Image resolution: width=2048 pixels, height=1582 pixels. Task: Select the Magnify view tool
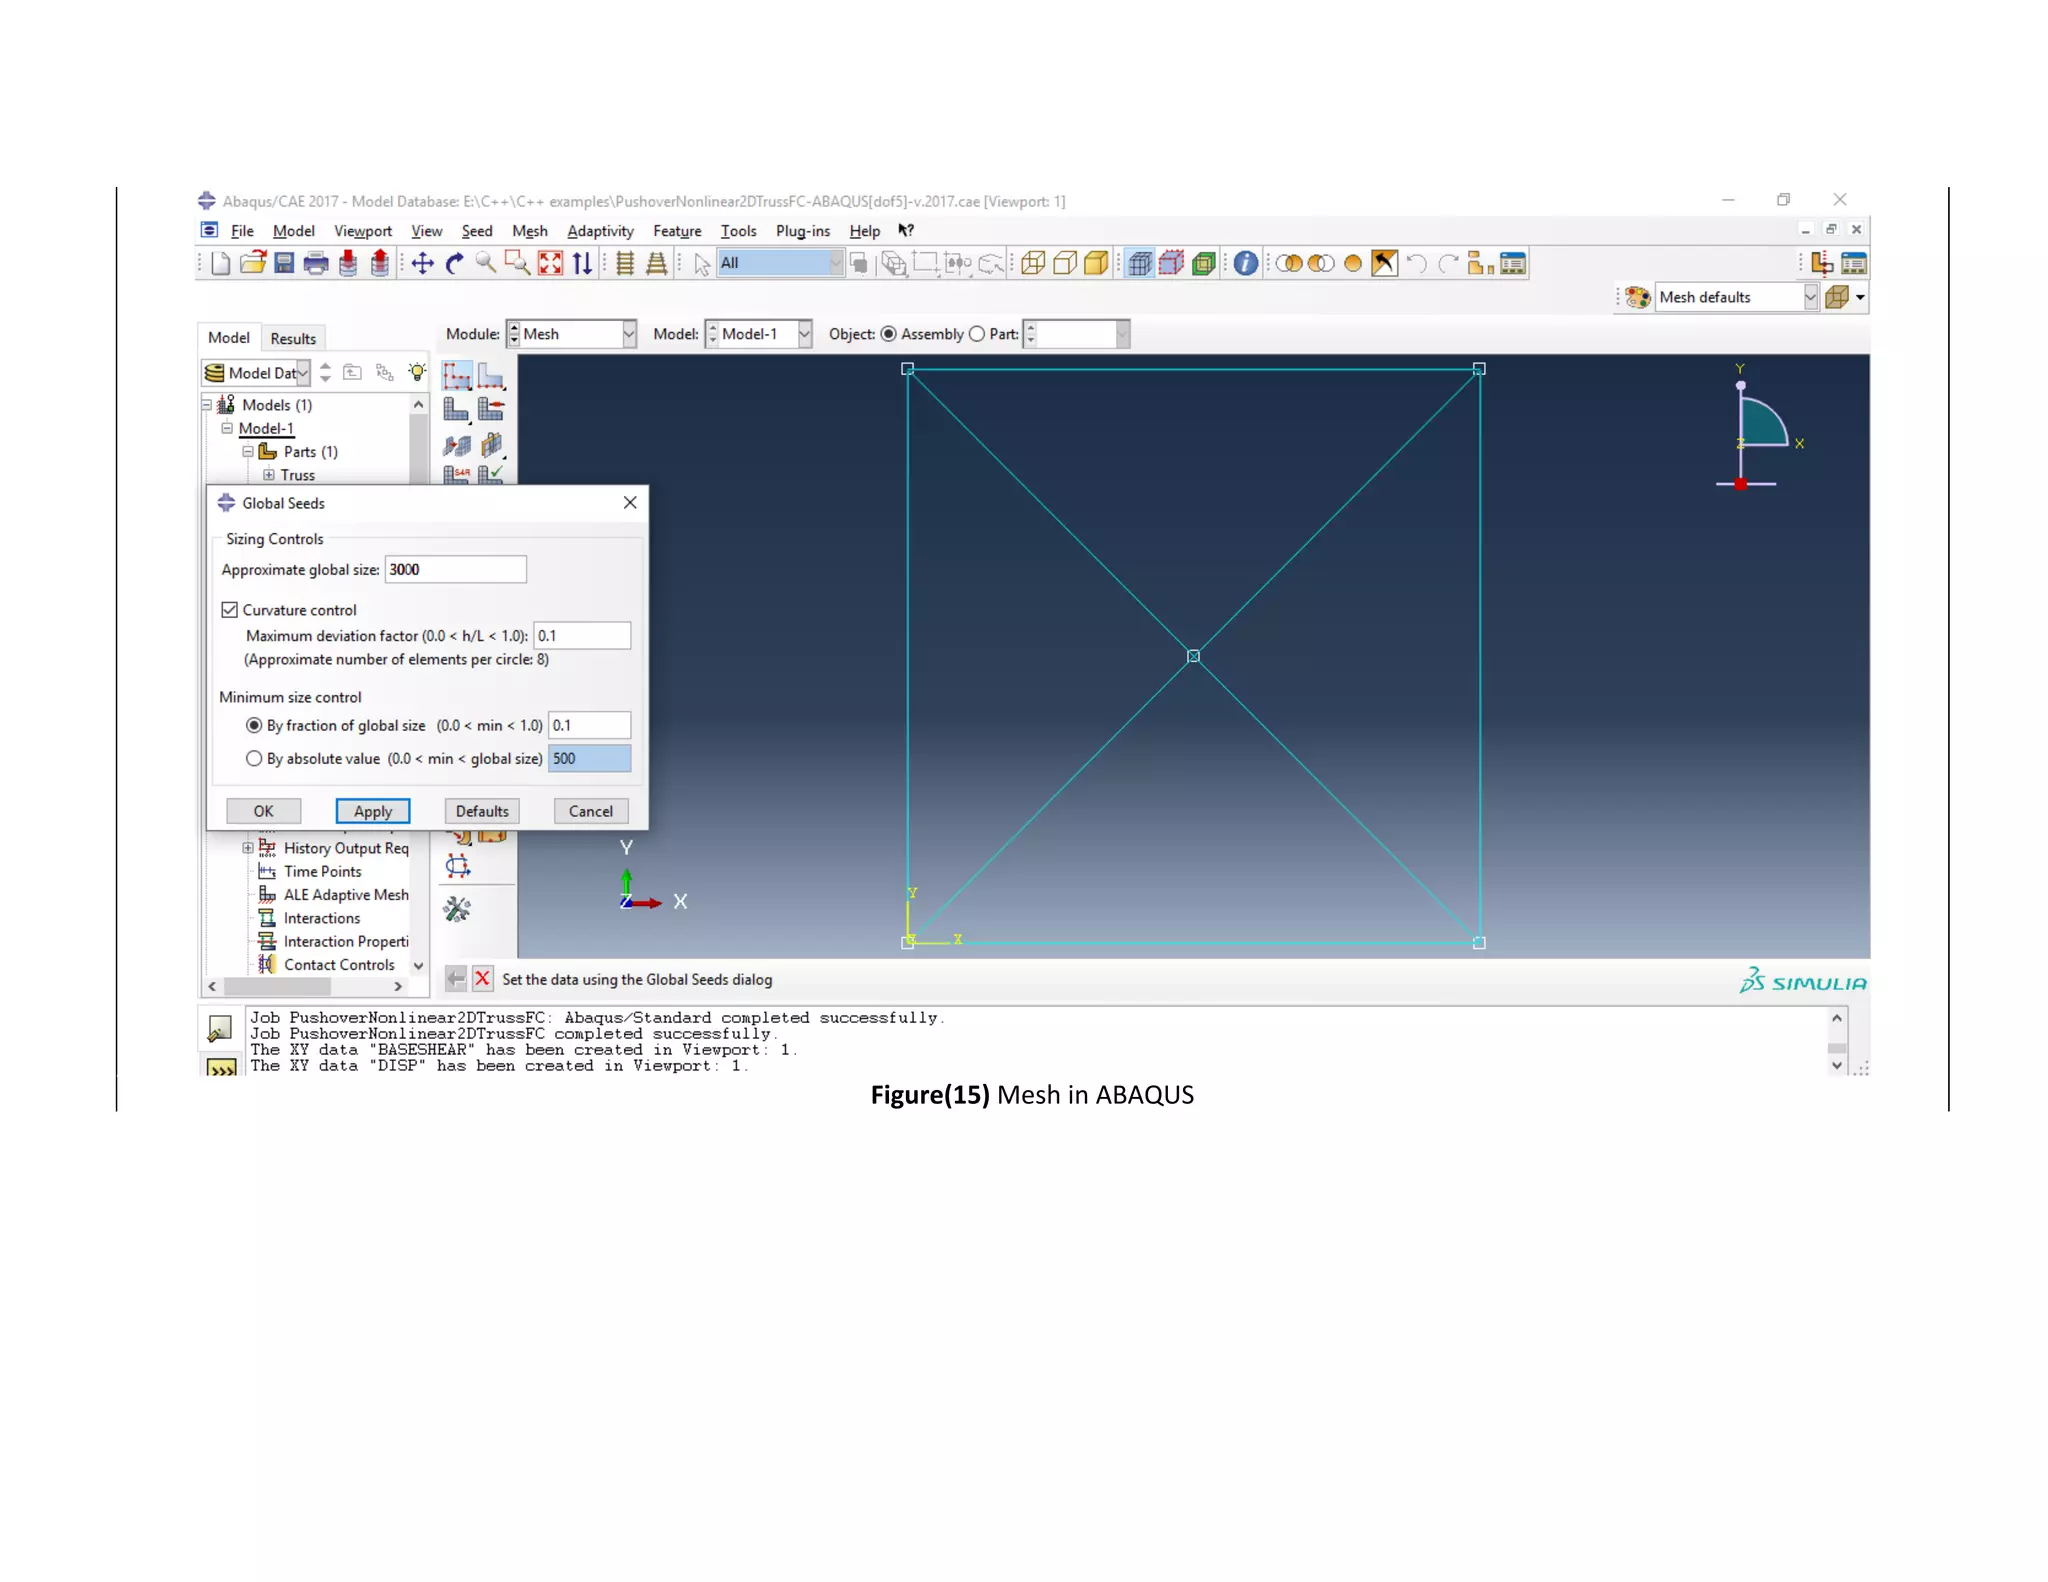[486, 264]
